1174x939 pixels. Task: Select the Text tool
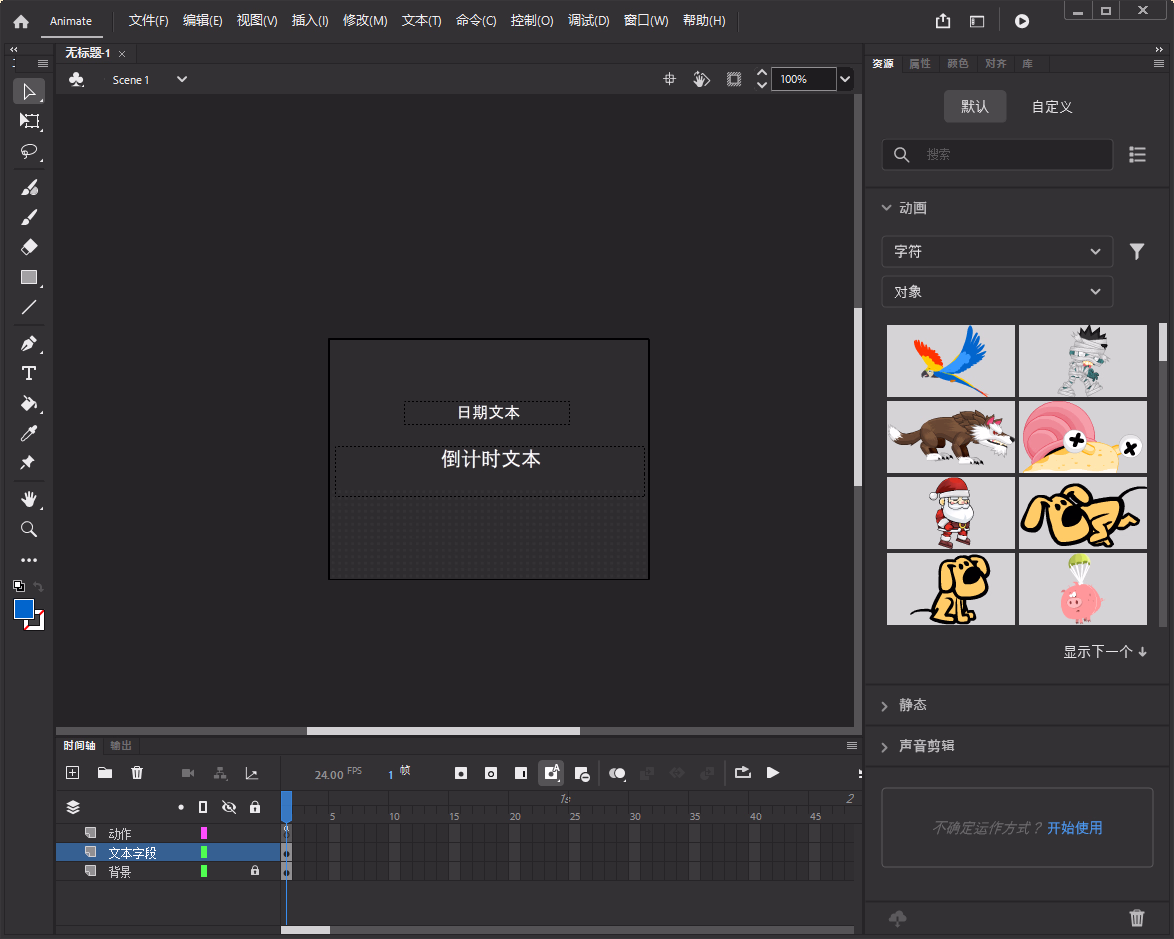click(28, 373)
